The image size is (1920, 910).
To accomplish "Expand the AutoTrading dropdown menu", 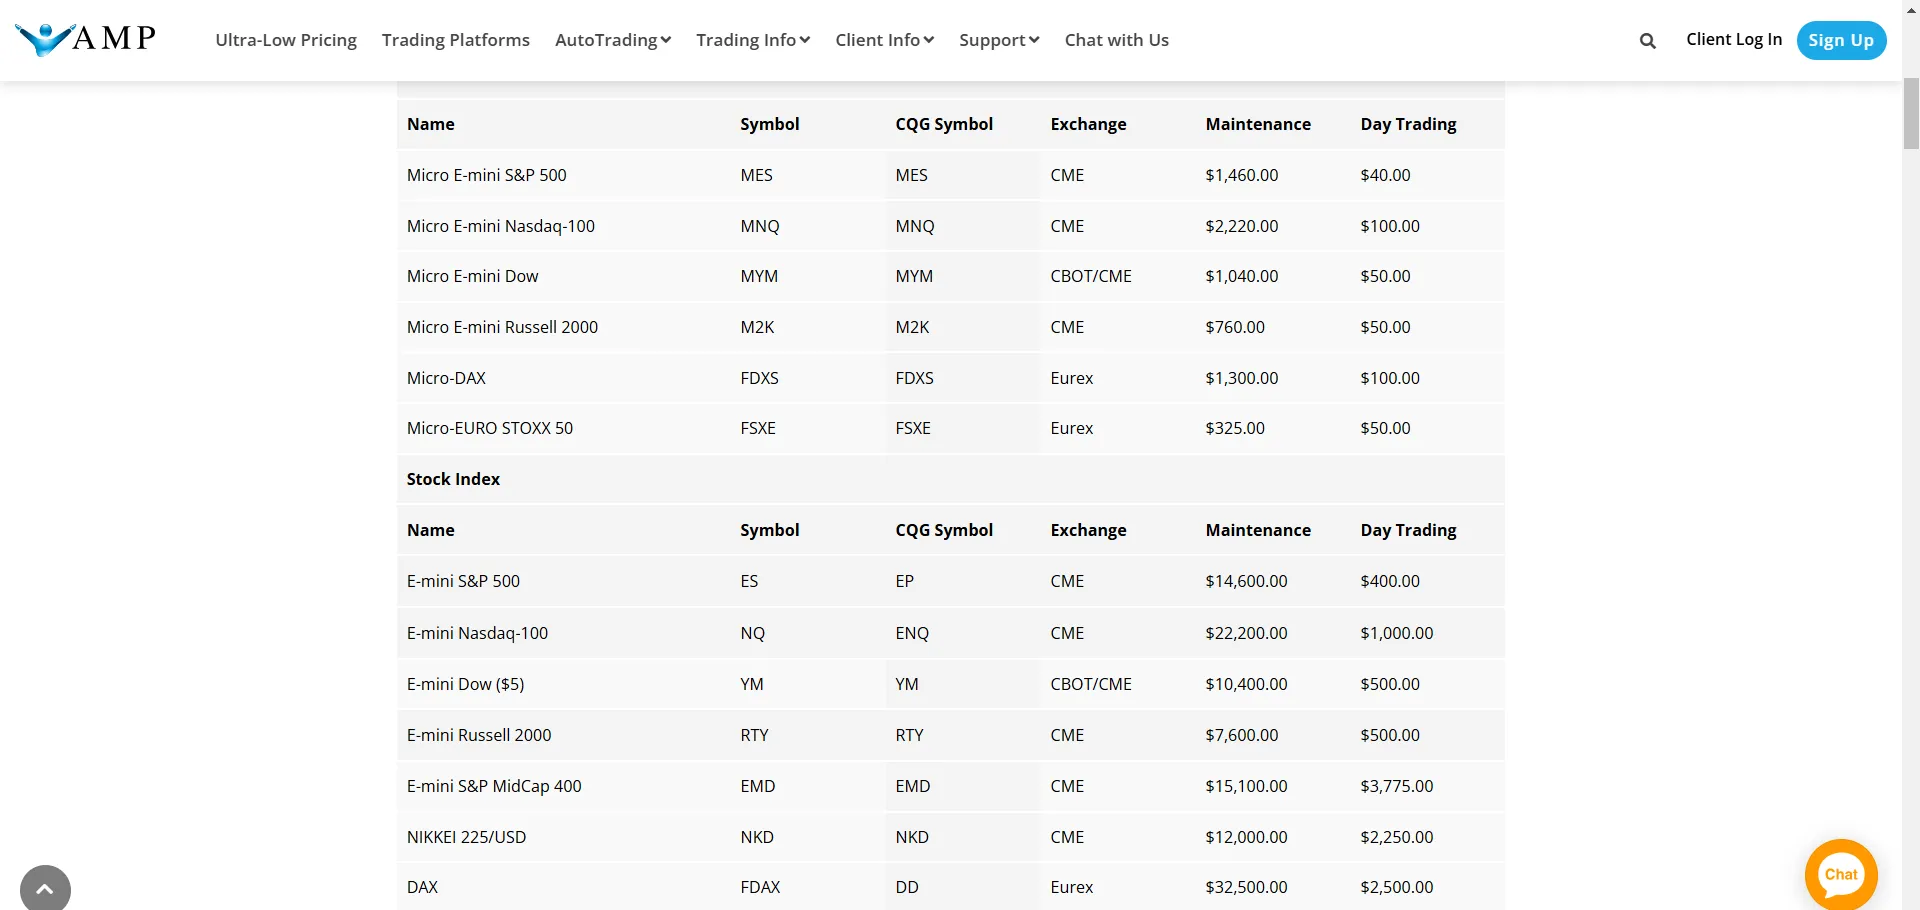I will pyautogui.click(x=613, y=40).
